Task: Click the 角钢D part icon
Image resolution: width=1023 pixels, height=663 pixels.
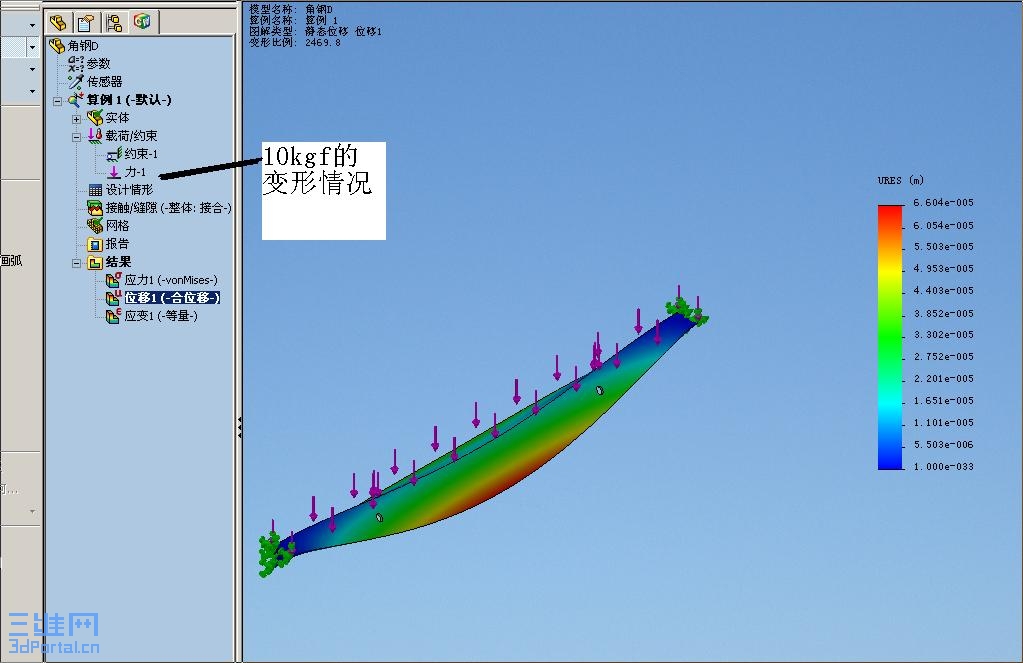Action: [57, 46]
